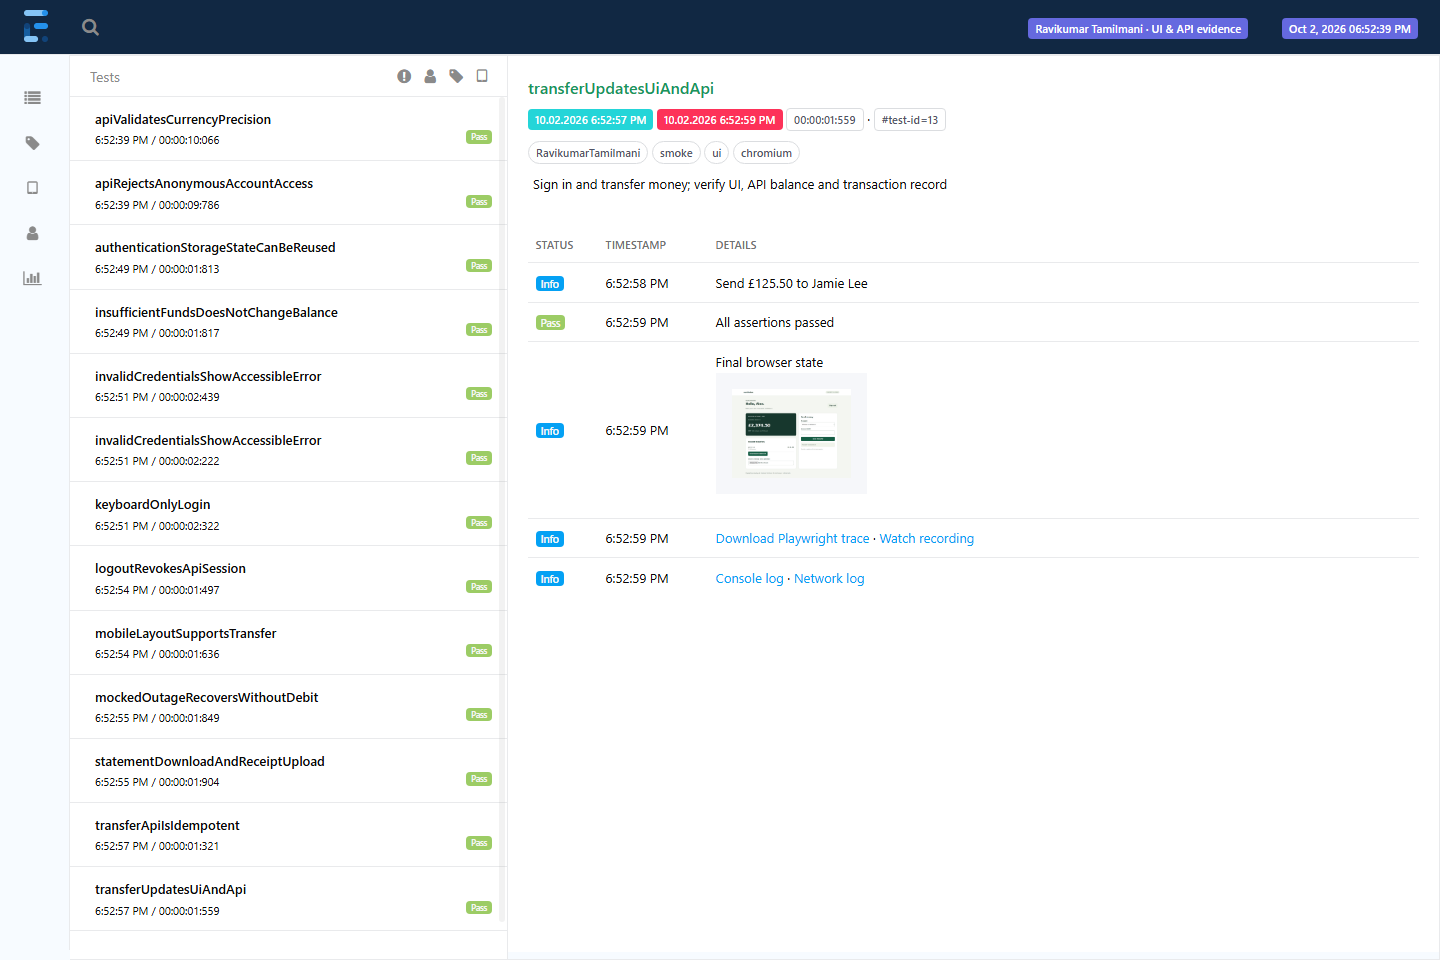1440x960 pixels.
Task: Click the Extent report logo icon
Action: click(x=36, y=26)
